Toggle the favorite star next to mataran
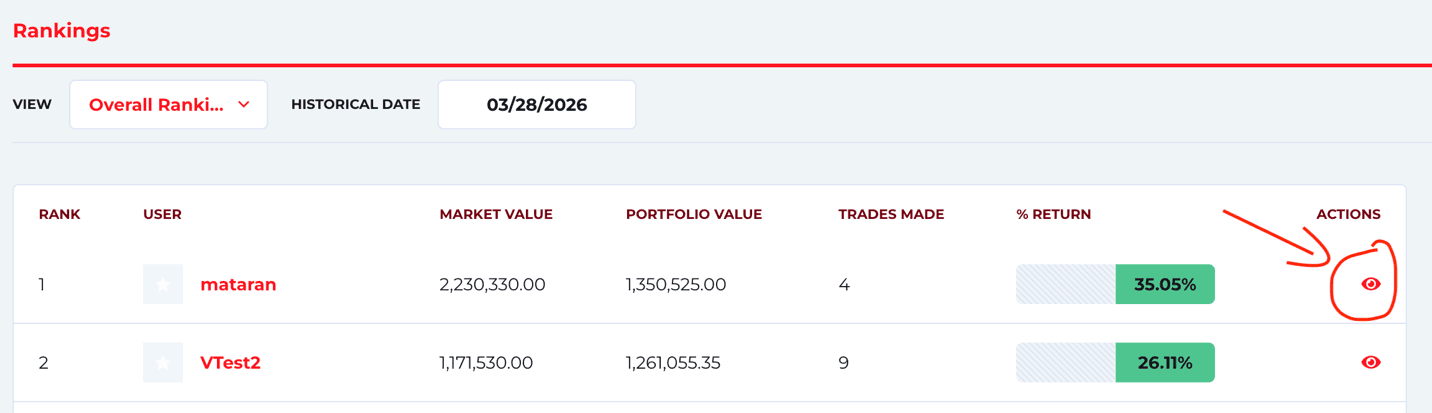Screen dimensions: 1432x413 163,285
